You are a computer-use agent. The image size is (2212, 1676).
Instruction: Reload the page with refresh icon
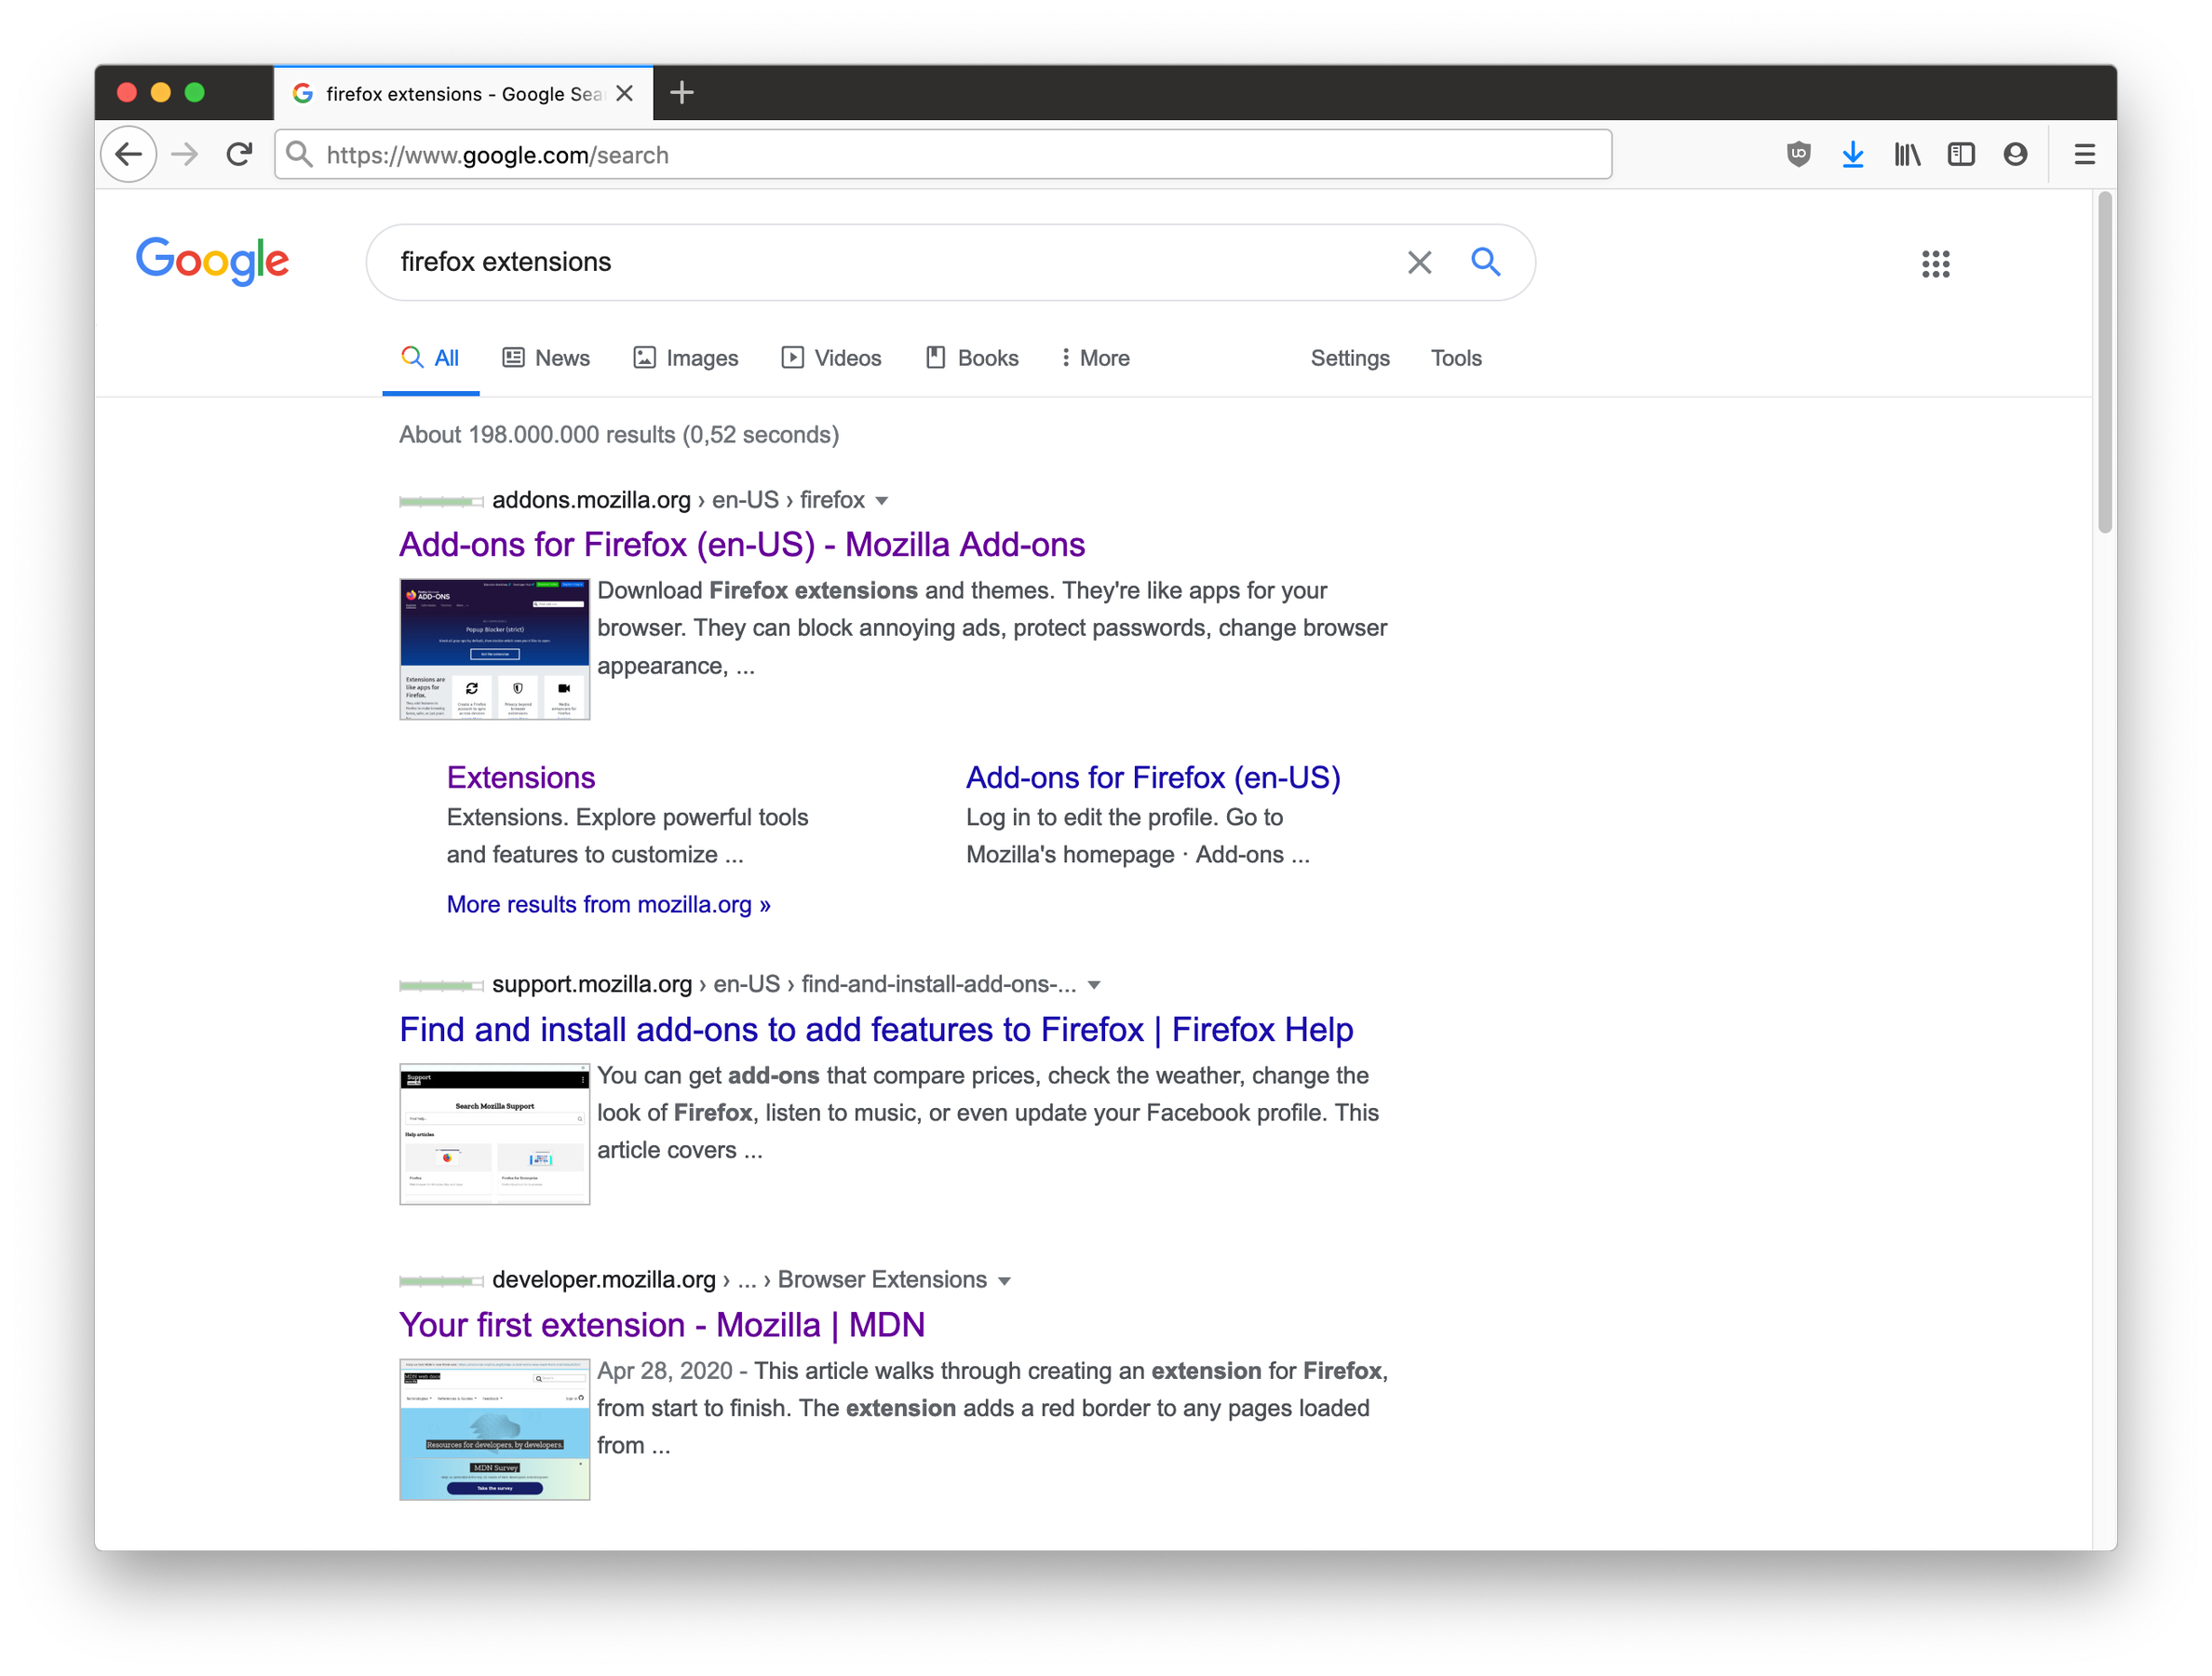point(239,154)
